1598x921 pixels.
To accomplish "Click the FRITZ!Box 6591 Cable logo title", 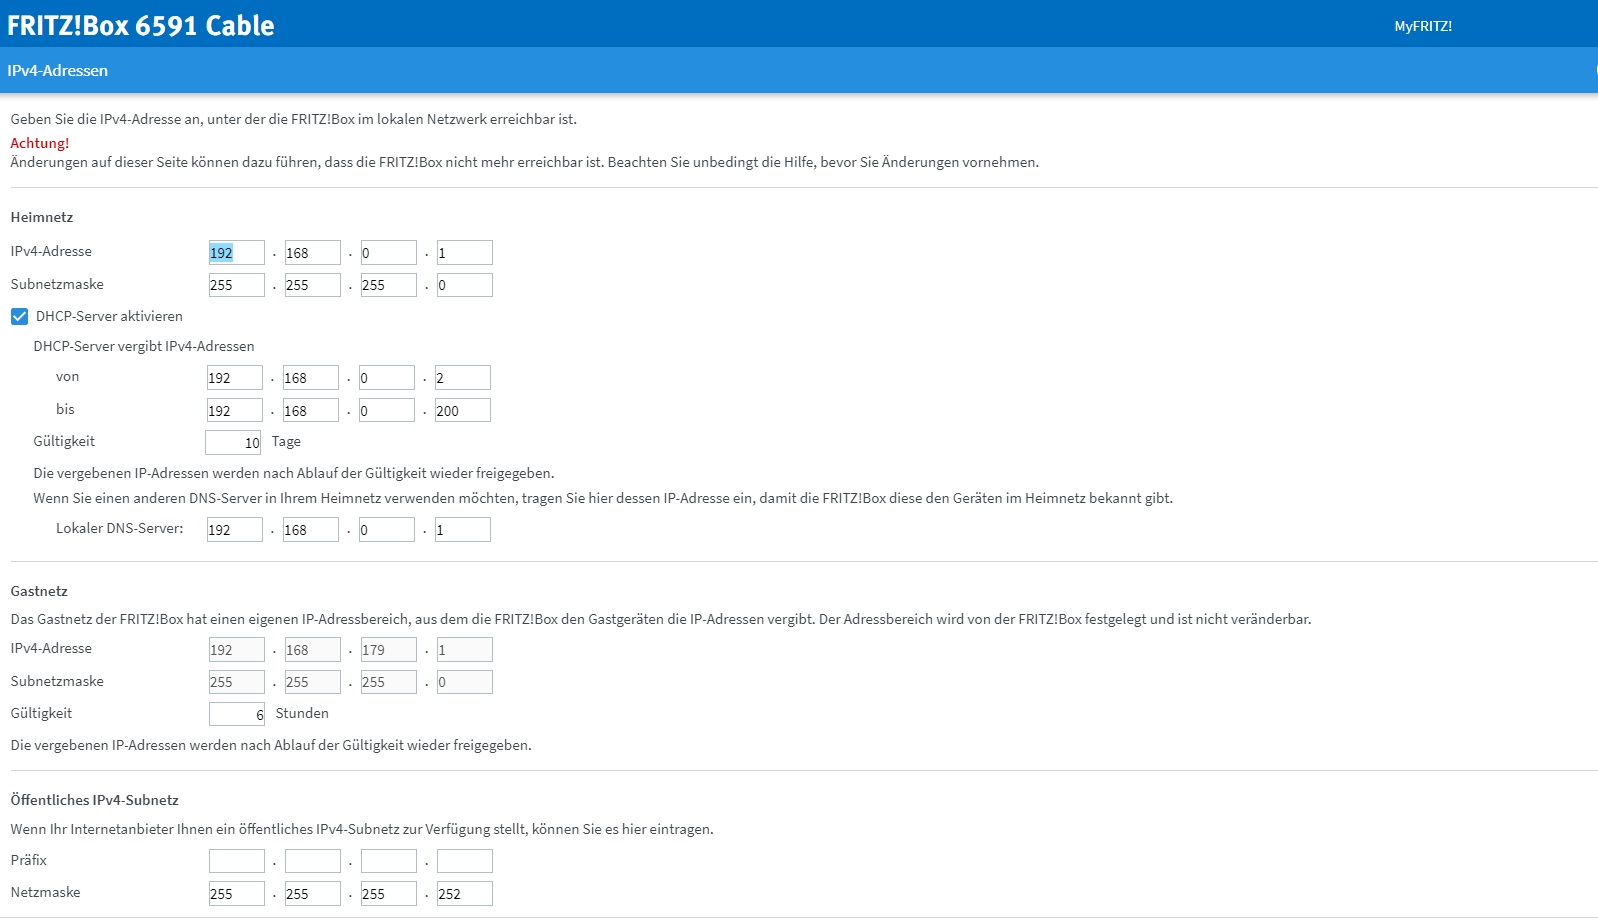I will tap(141, 25).
